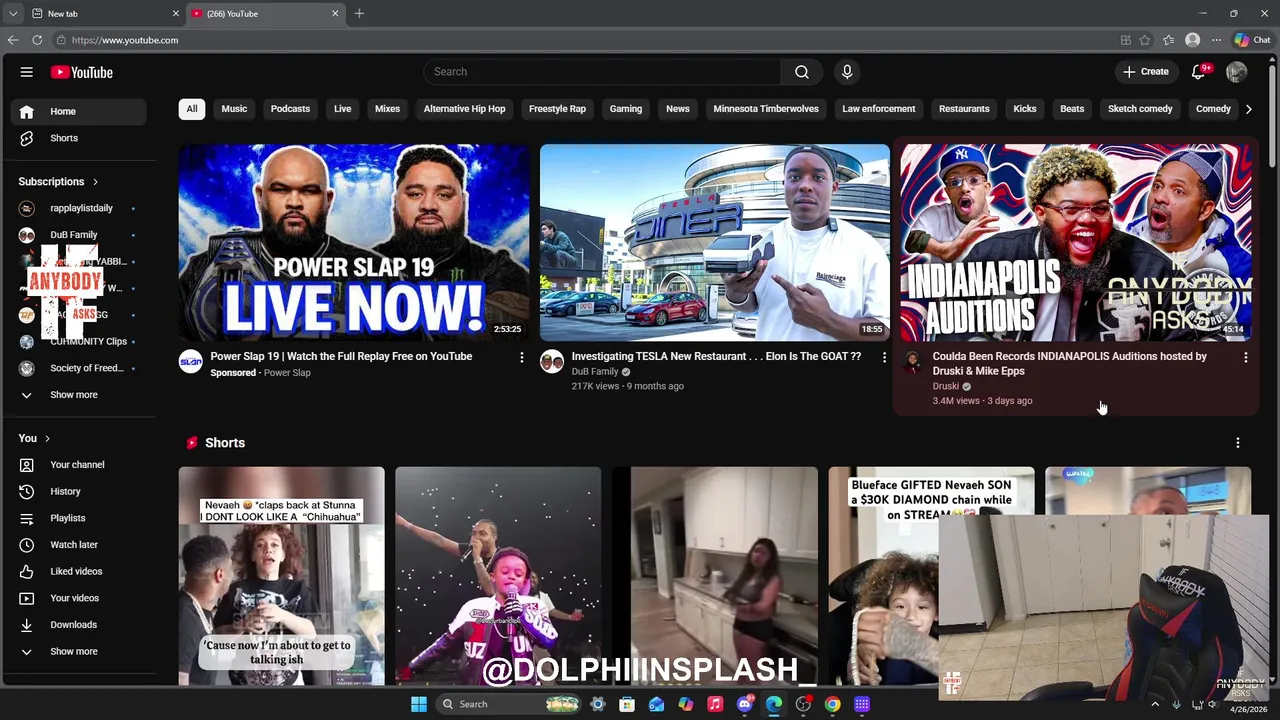This screenshot has width=1280, height=720.
Task: Open the YouTube hamburger guide menu
Action: point(27,72)
